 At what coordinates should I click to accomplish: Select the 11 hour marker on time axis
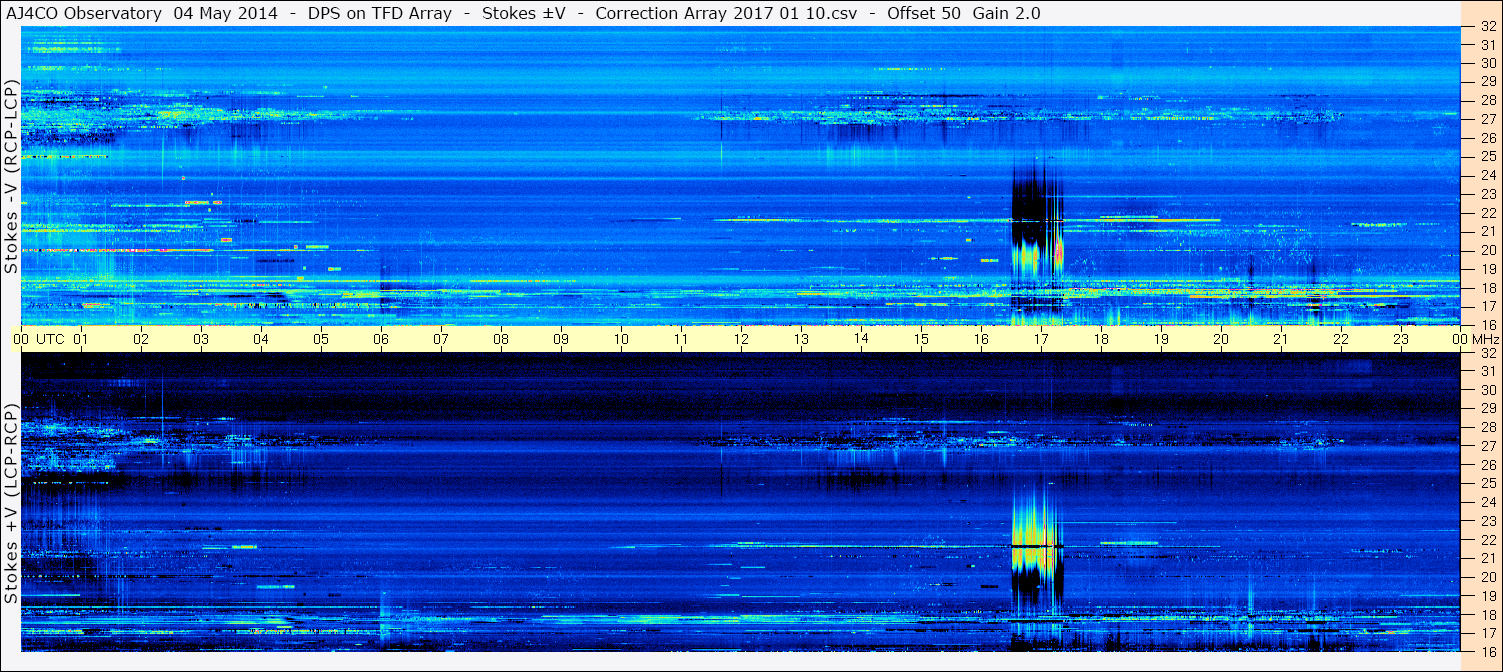(681, 339)
